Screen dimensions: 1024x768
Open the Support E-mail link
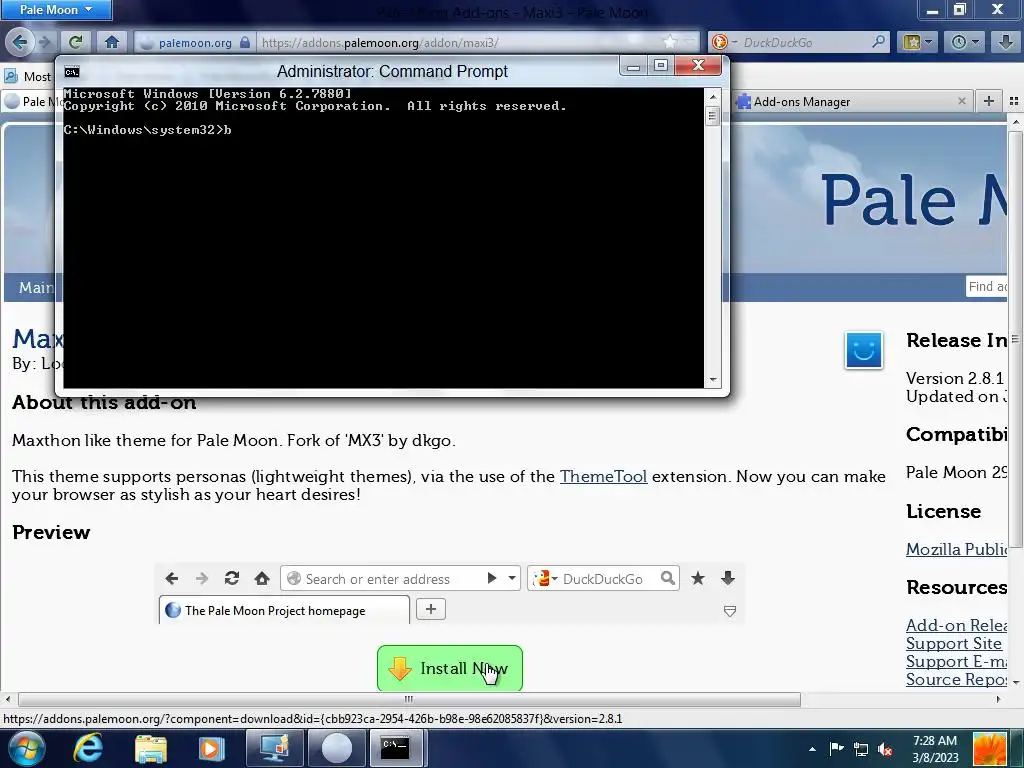coord(957,662)
